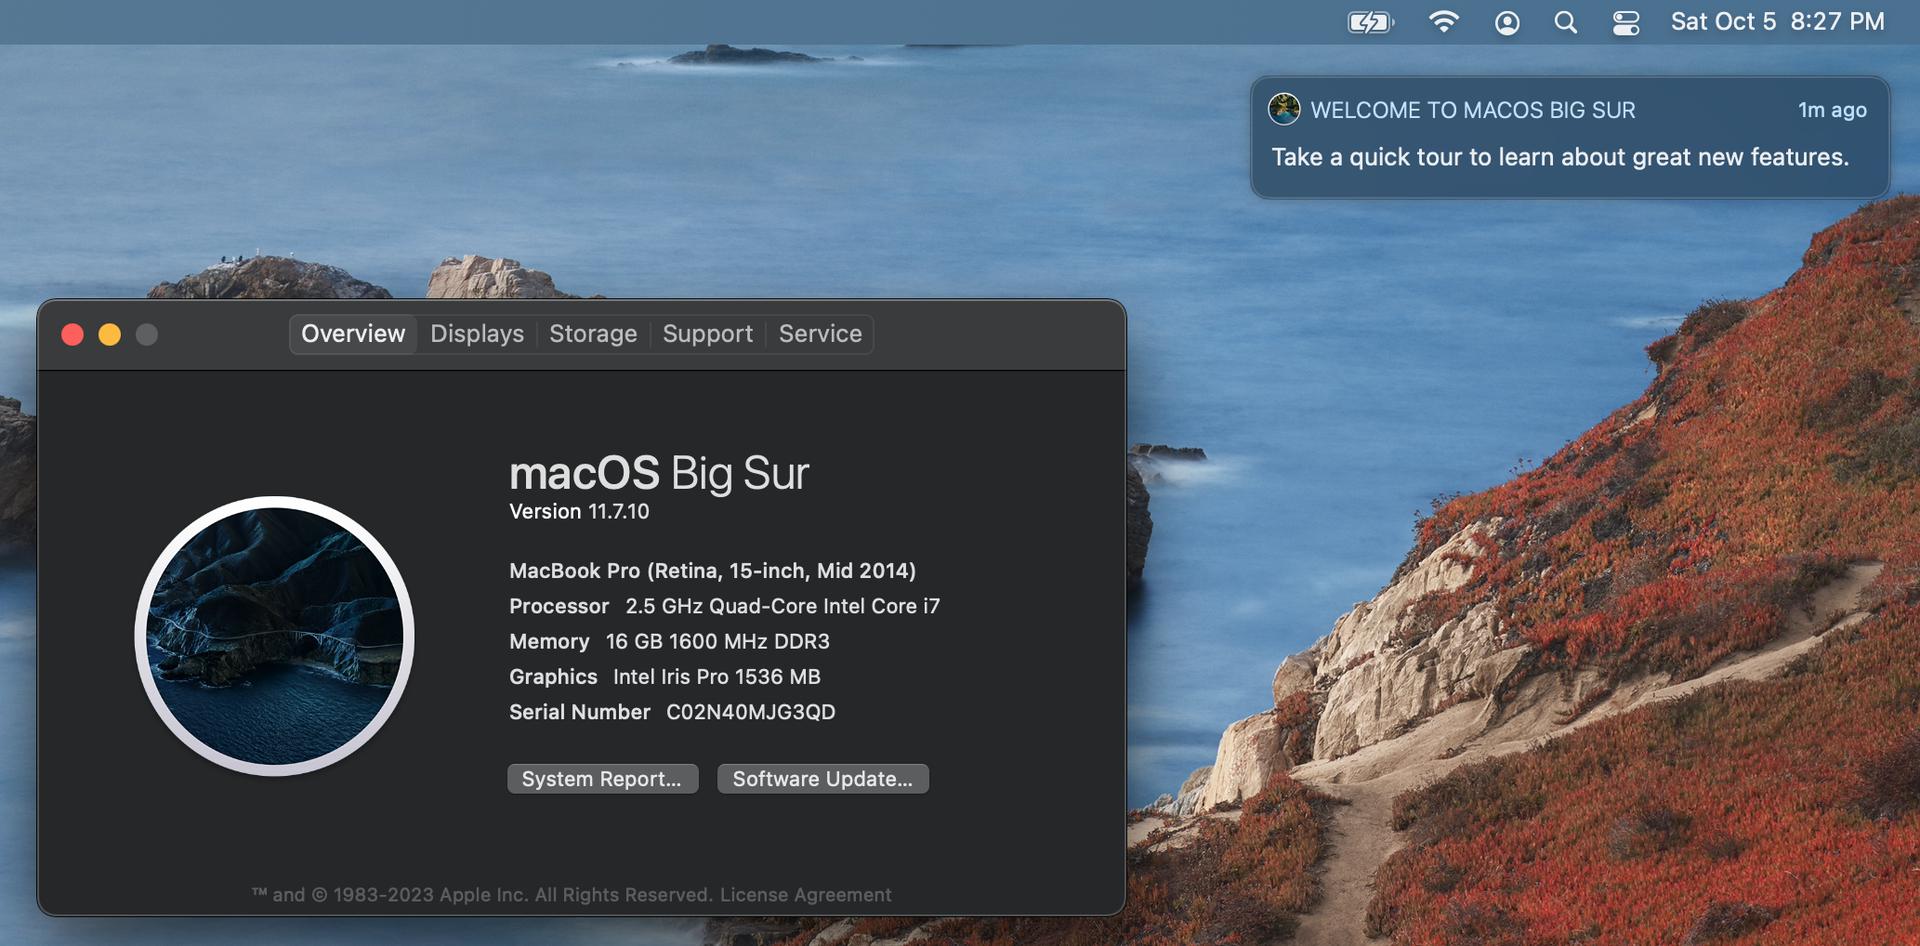Viewport: 1920px width, 946px height.
Task: Click 'Take a quick tour' notification message
Action: coord(1560,157)
